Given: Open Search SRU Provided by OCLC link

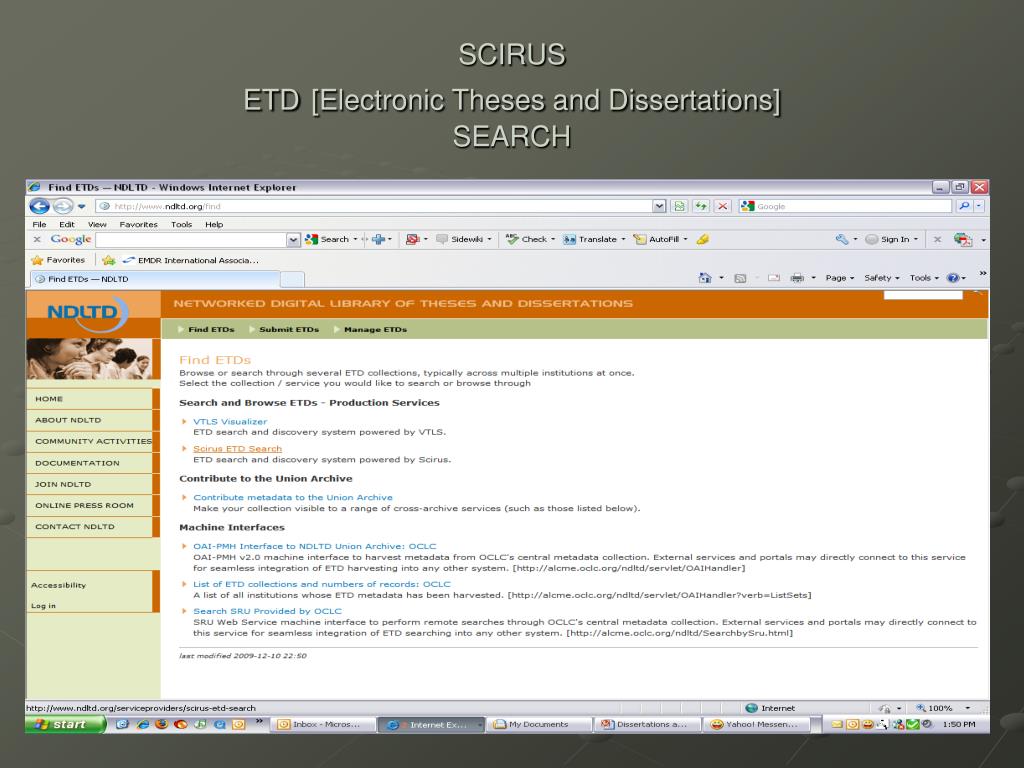Looking at the screenshot, I should coord(267,611).
